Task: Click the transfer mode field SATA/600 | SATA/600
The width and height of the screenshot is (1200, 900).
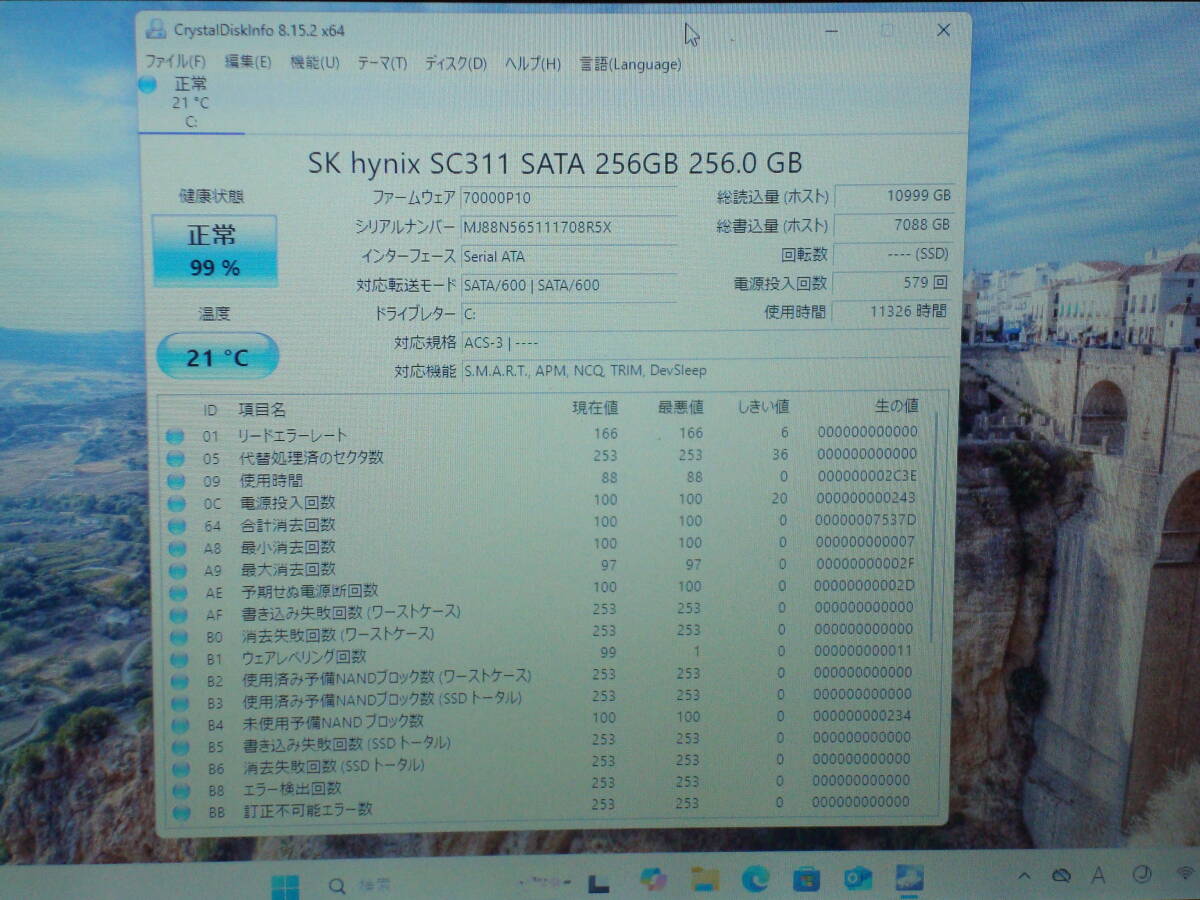Action: [x=568, y=285]
